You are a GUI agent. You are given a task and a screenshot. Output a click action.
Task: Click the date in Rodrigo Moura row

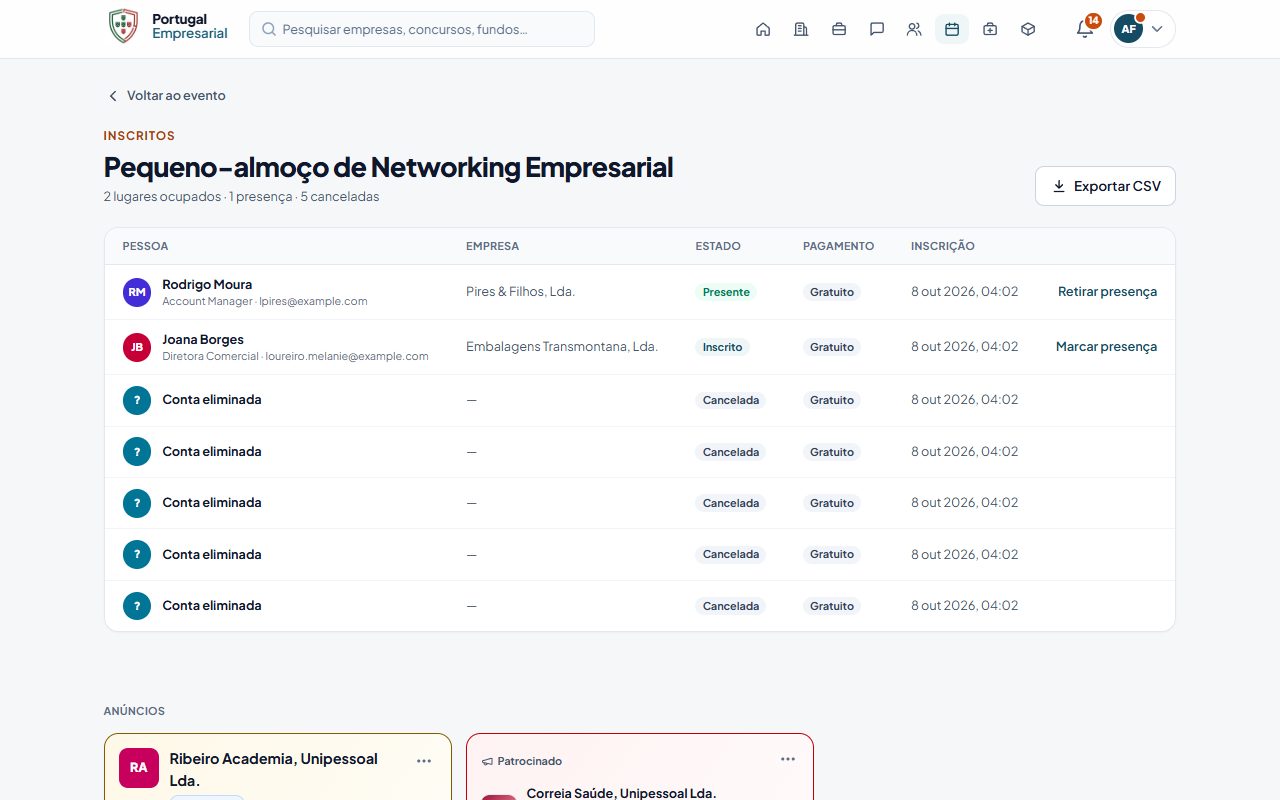pos(964,292)
